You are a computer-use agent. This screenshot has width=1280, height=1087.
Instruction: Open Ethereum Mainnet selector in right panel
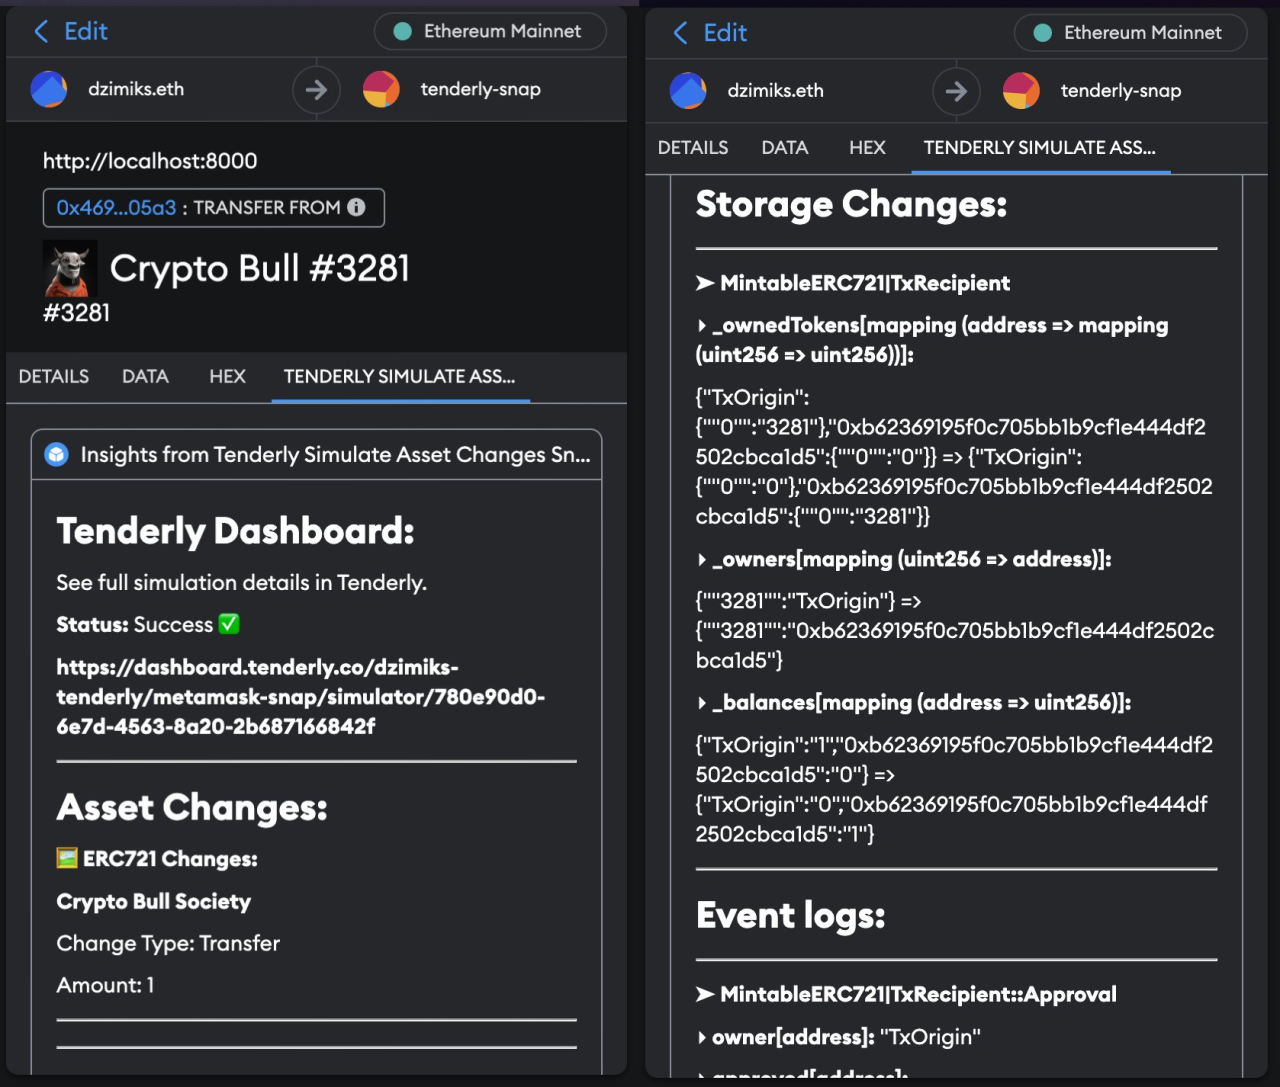tap(1130, 32)
